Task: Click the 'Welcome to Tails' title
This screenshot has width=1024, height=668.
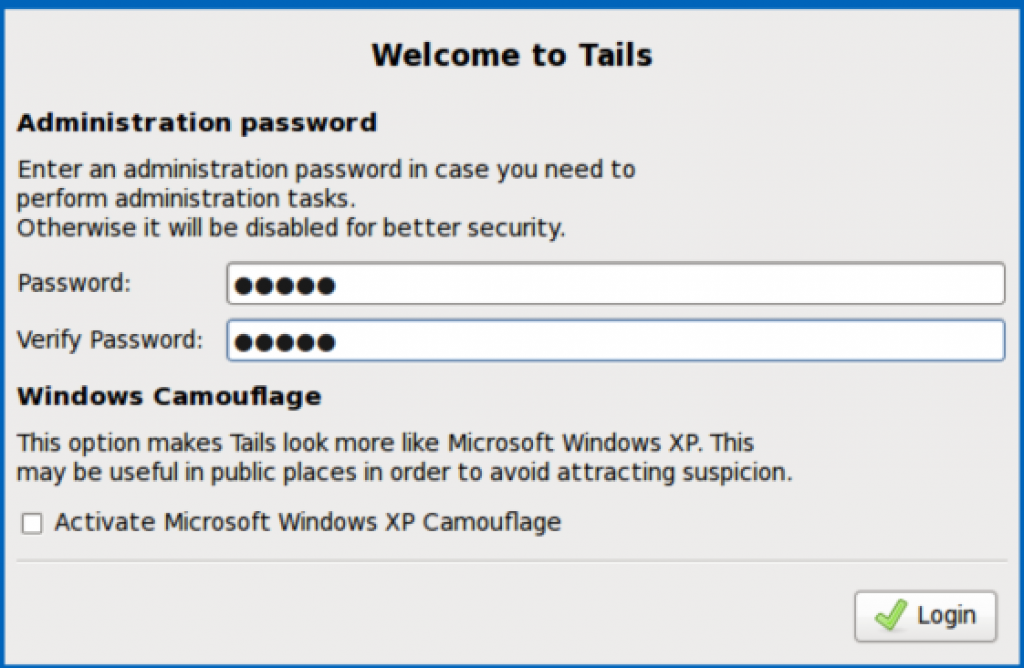Action: coord(511,54)
